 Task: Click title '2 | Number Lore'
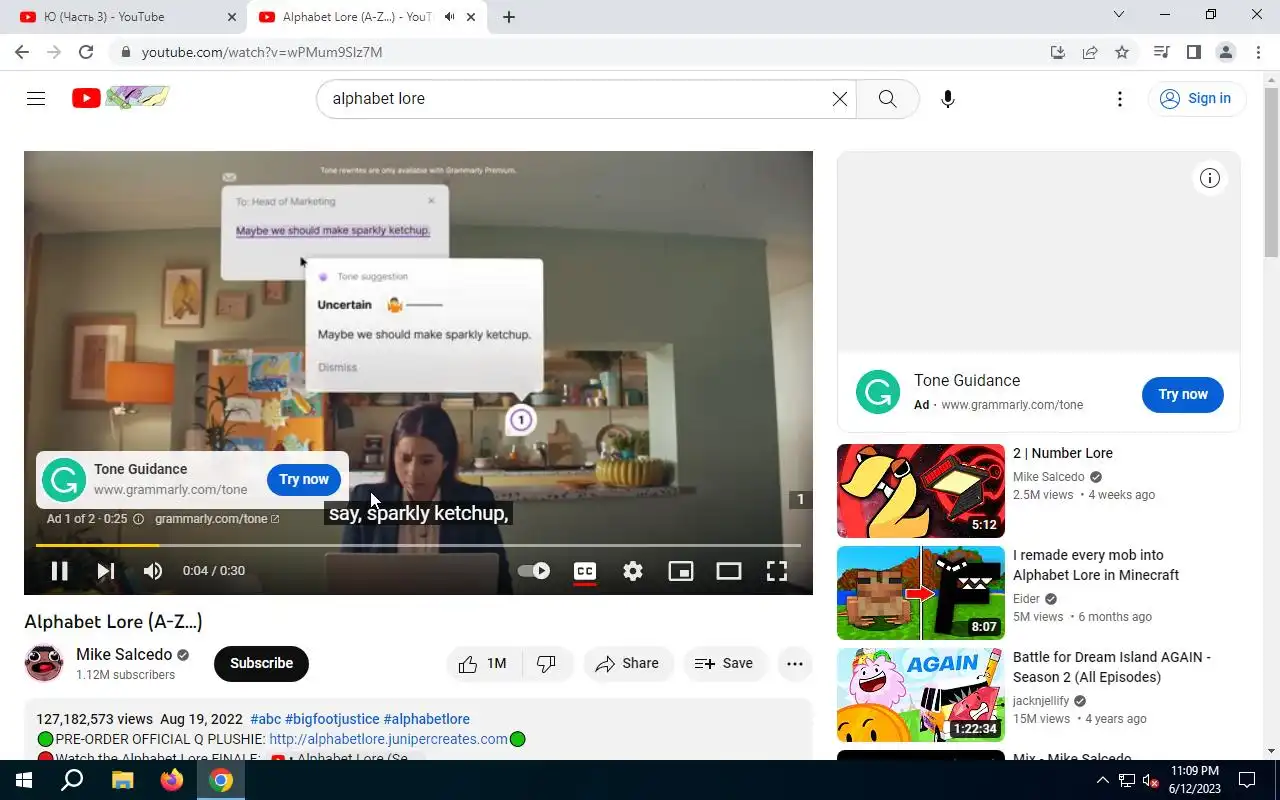tap(1062, 453)
